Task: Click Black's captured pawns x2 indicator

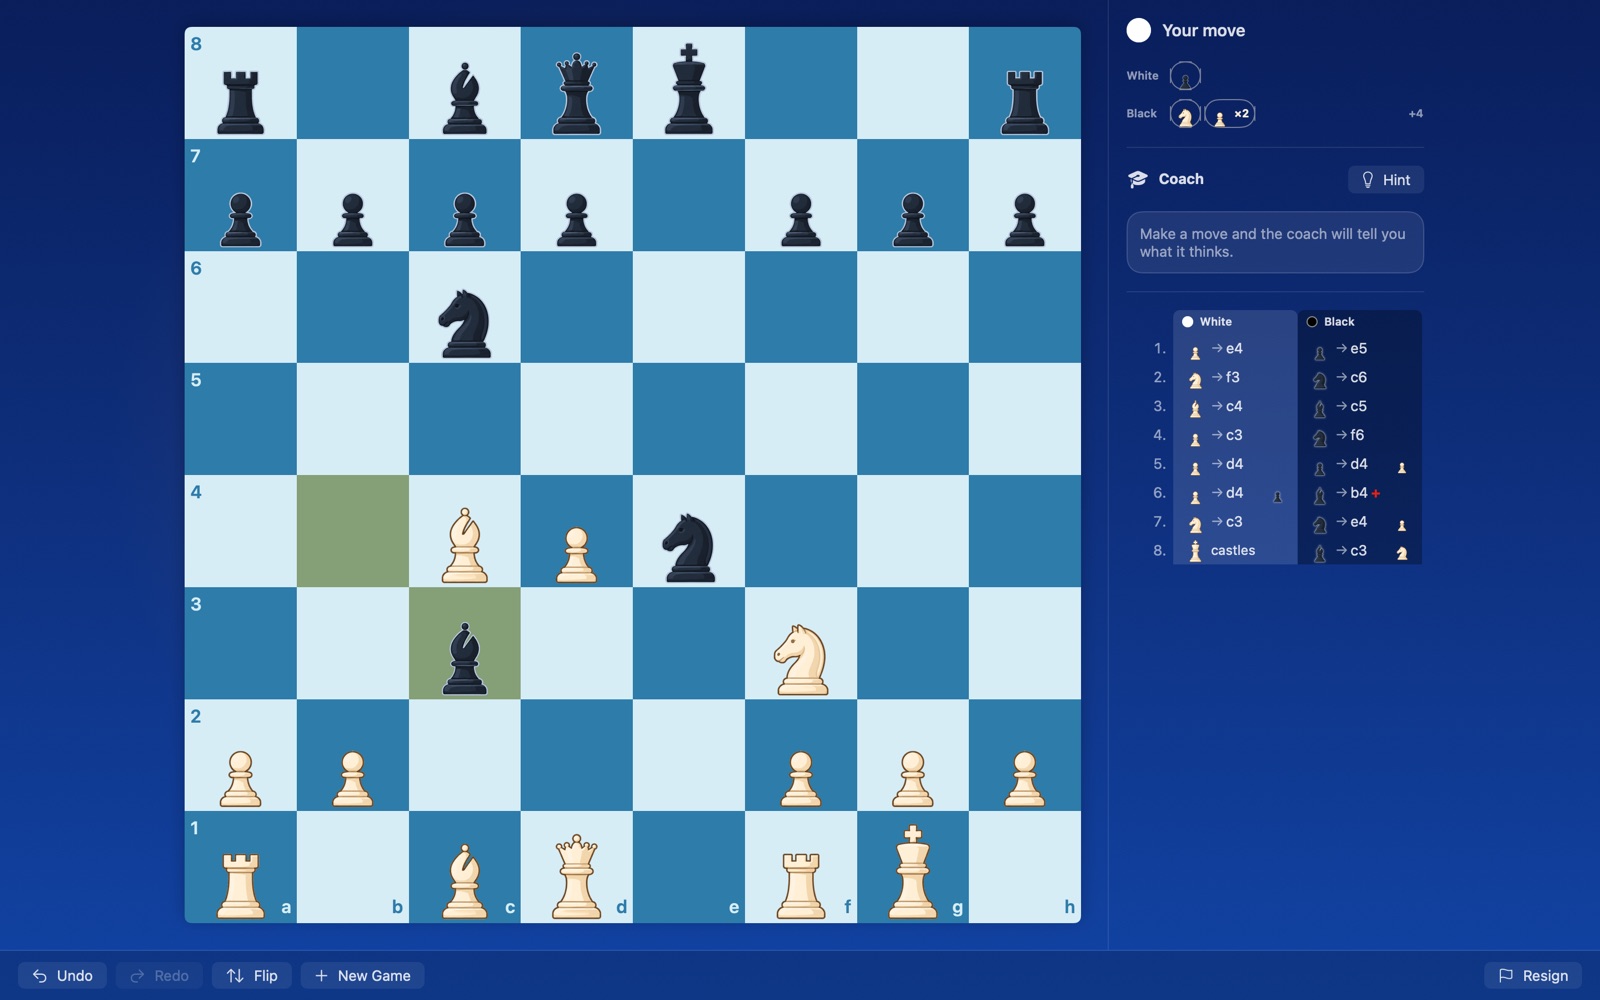Action: (1230, 114)
